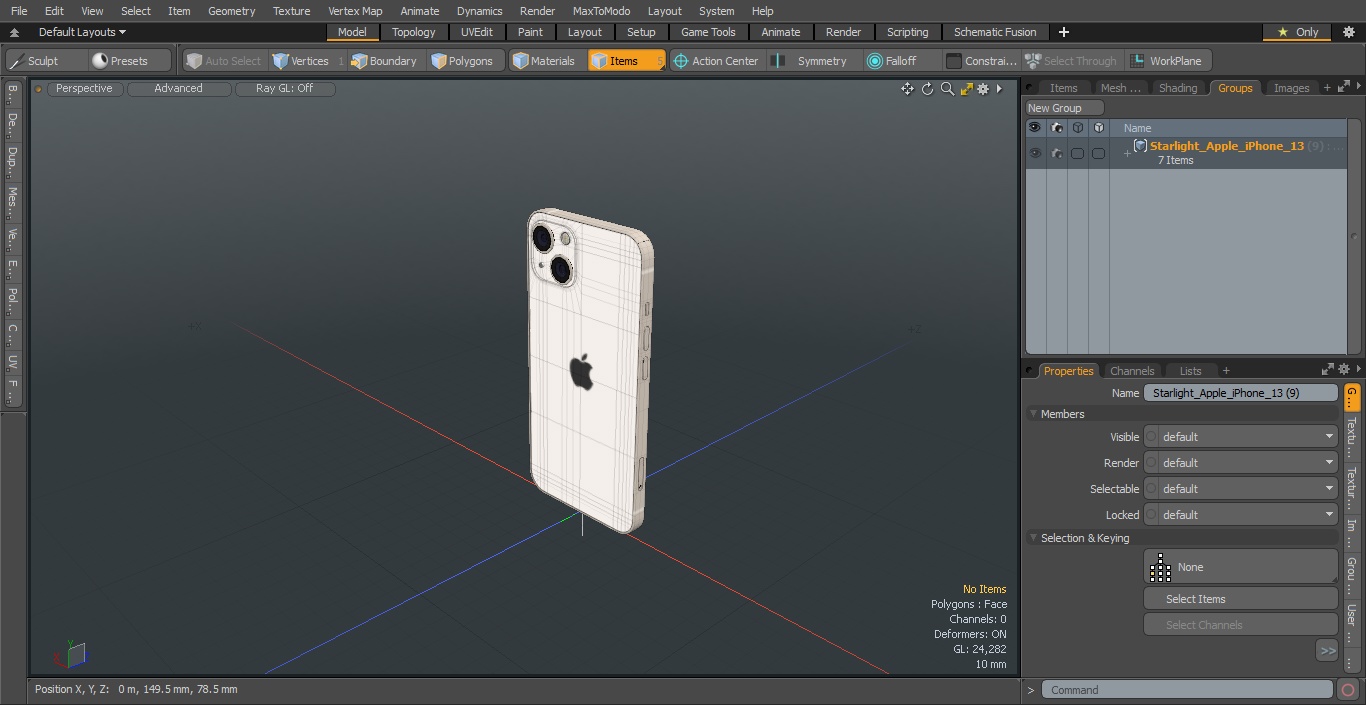The width and height of the screenshot is (1366, 705).
Task: Open the Vertex Map menu
Action: (x=355, y=11)
